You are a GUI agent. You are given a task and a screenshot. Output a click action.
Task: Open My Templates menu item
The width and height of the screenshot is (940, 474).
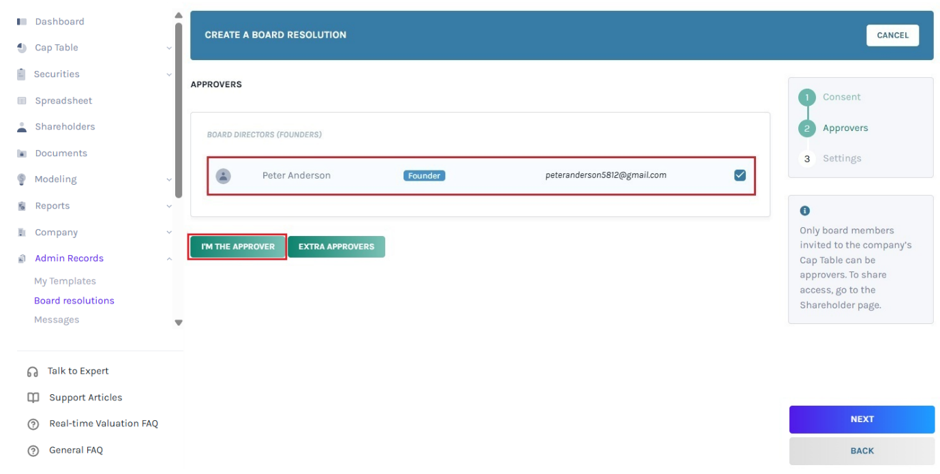[65, 281]
